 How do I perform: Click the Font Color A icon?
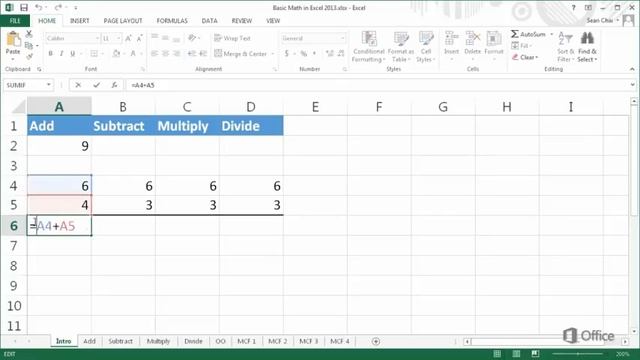point(133,53)
